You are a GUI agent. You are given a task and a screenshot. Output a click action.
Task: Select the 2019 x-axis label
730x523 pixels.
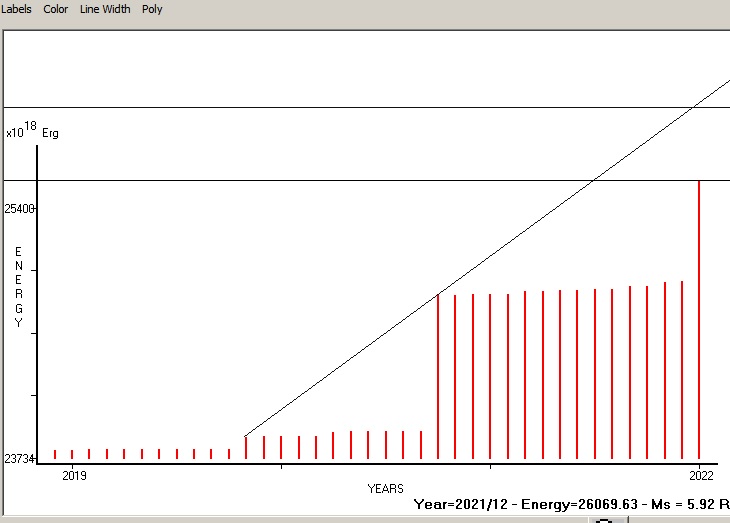pos(74,474)
